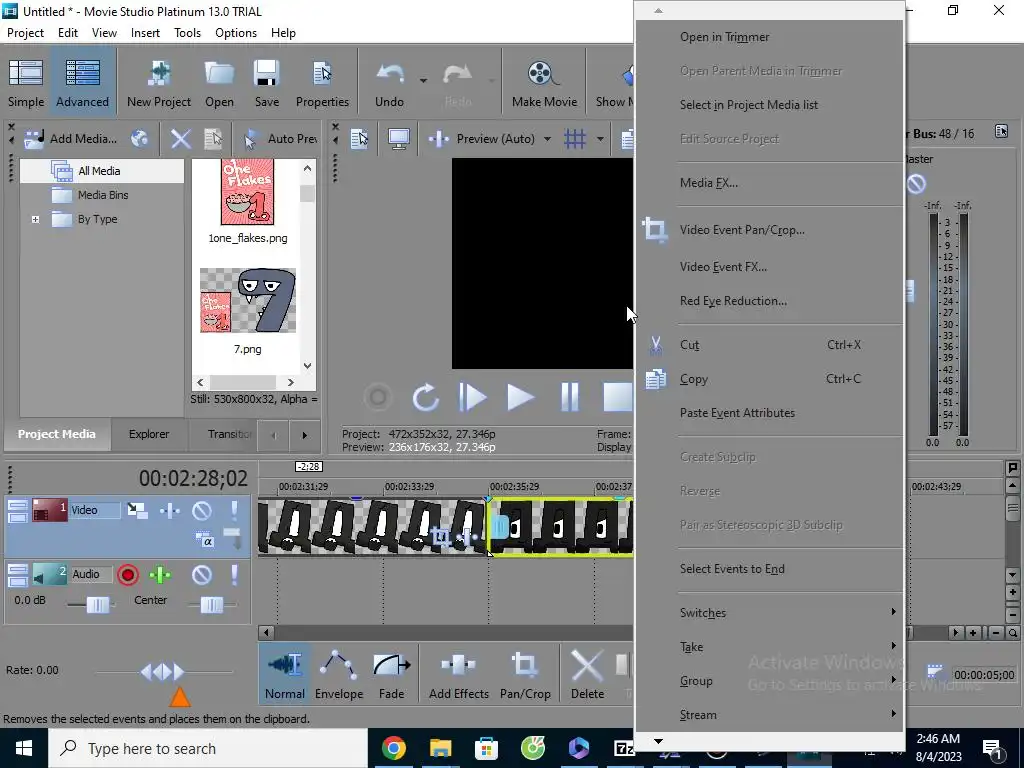Screen dimensions: 1024x768
Task: Expand the overlays grid dropdown arrow
Action: tap(600, 138)
